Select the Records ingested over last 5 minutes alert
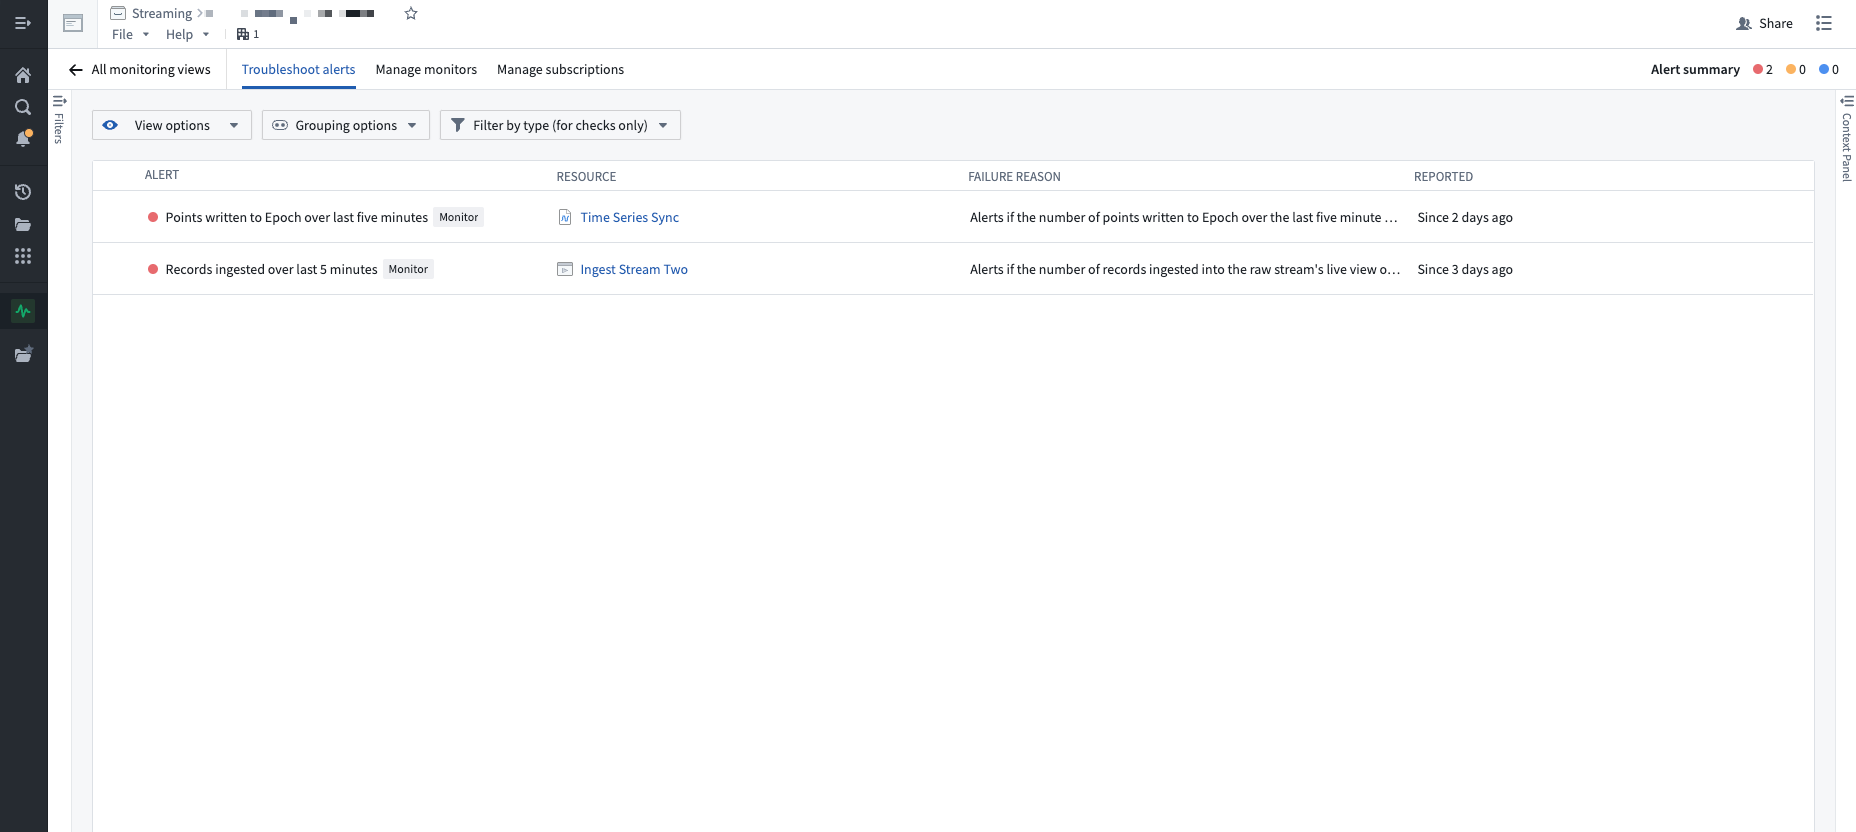 [271, 269]
